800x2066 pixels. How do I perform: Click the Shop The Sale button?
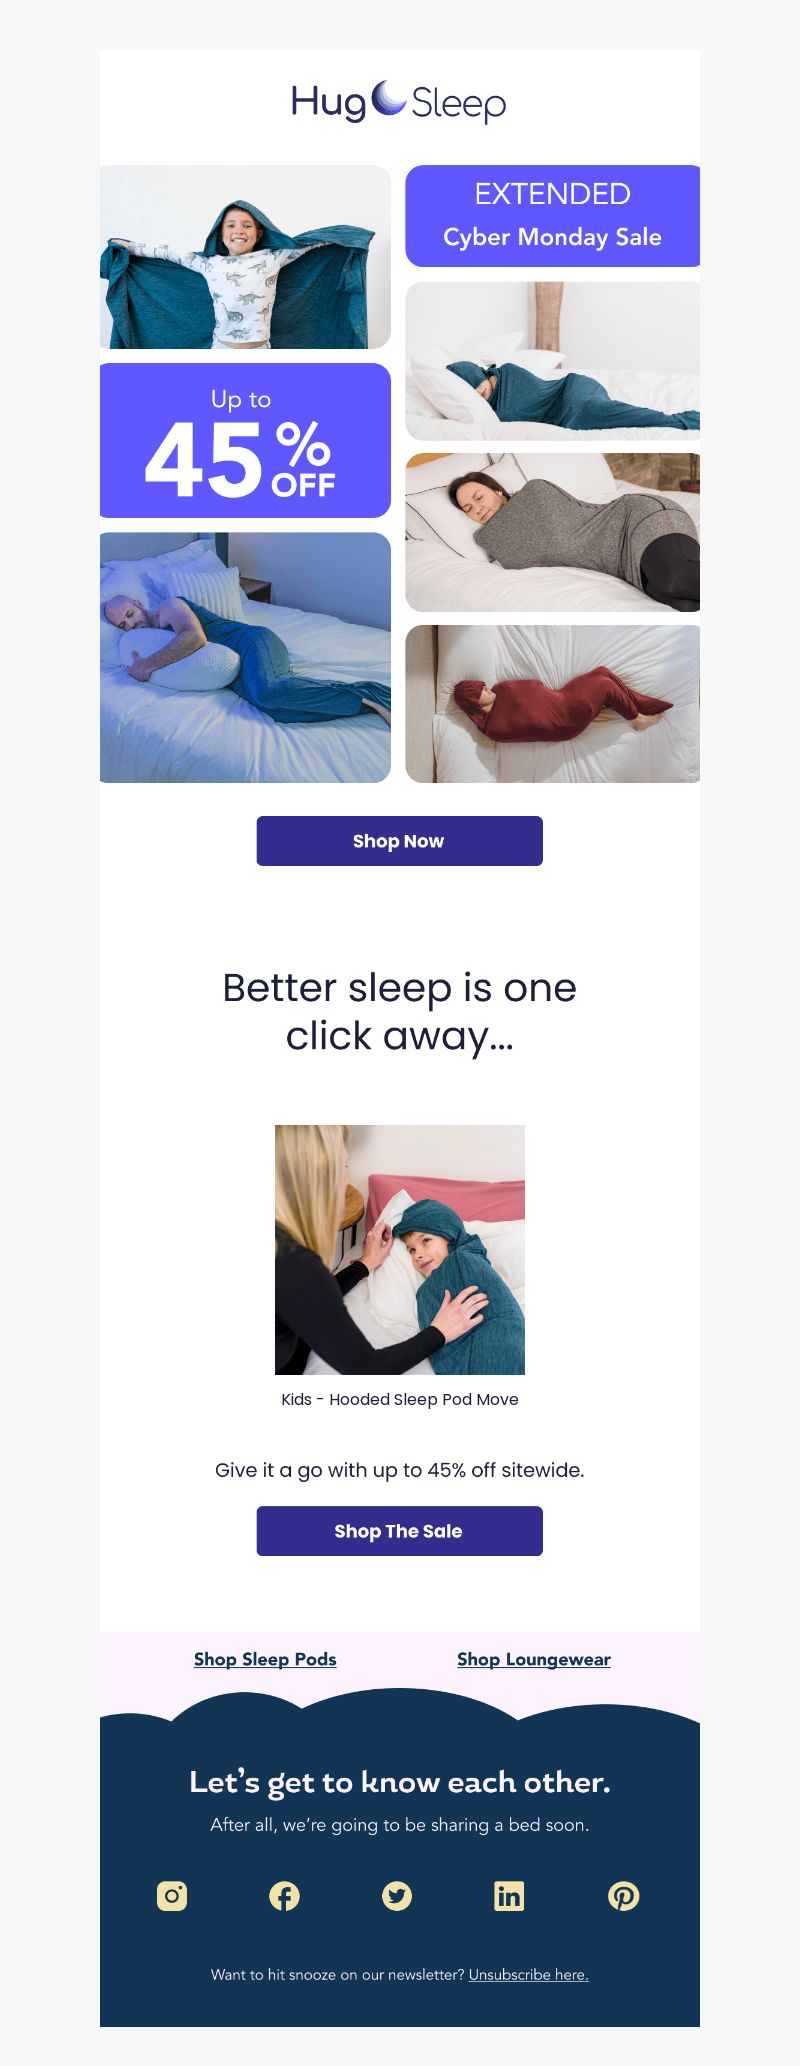tap(400, 1531)
